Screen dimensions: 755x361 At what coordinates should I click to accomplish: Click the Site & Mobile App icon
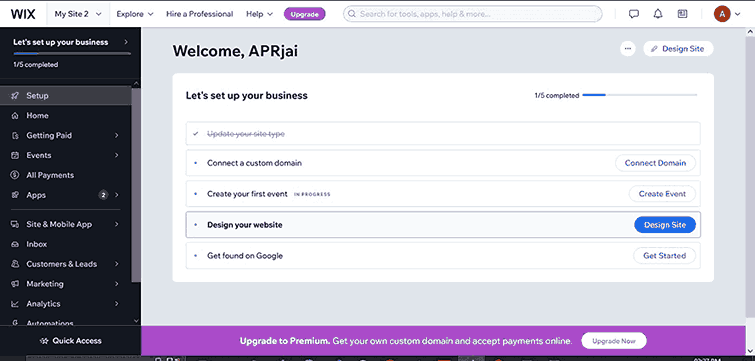pyautogui.click(x=15, y=224)
